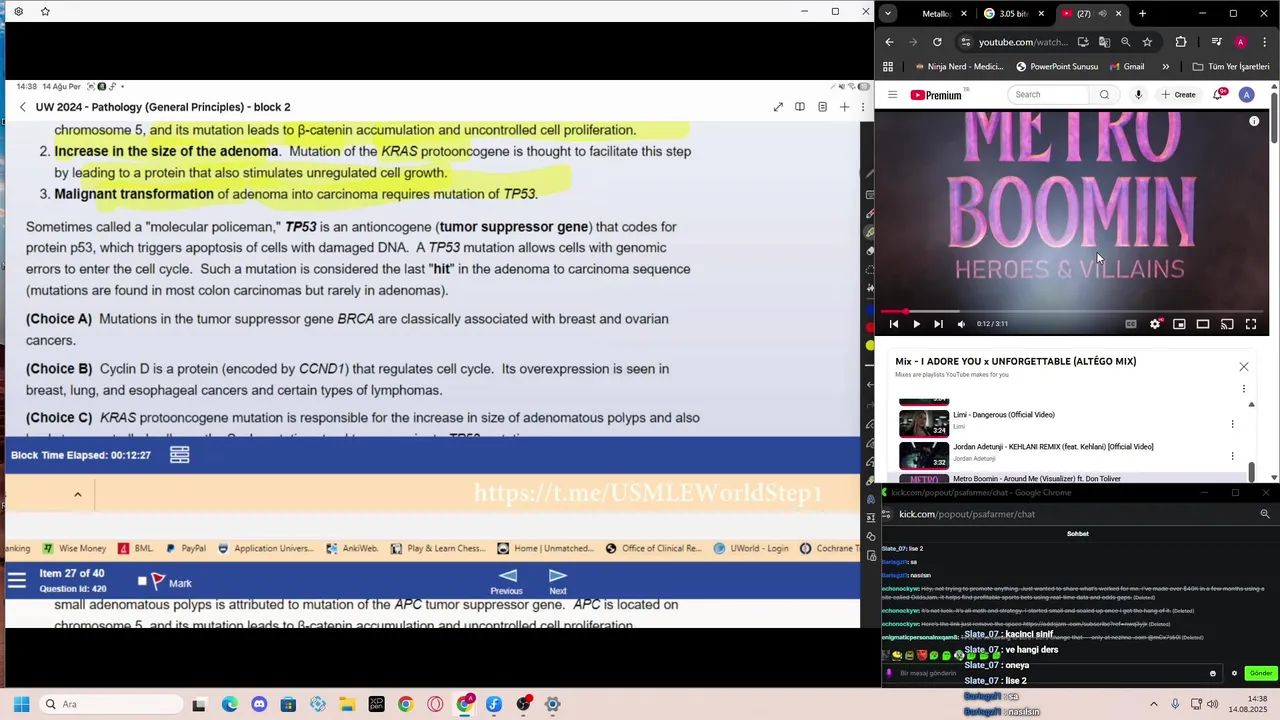Close the Mix playlist panel
This screenshot has height=720, width=1280.
point(1244,367)
